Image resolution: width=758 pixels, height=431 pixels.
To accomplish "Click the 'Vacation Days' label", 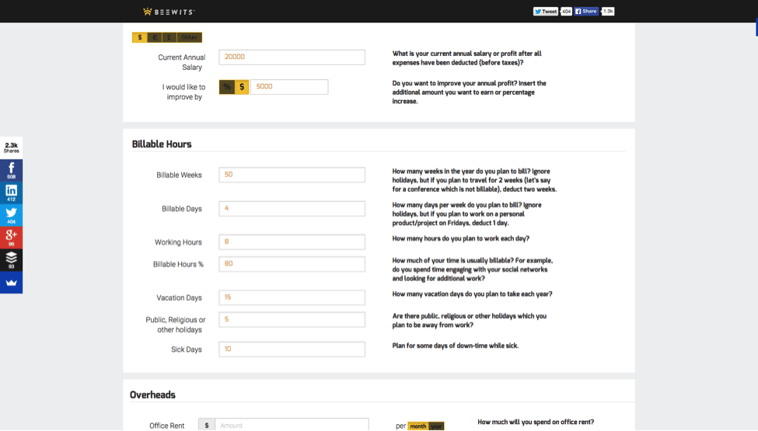I will click(179, 298).
